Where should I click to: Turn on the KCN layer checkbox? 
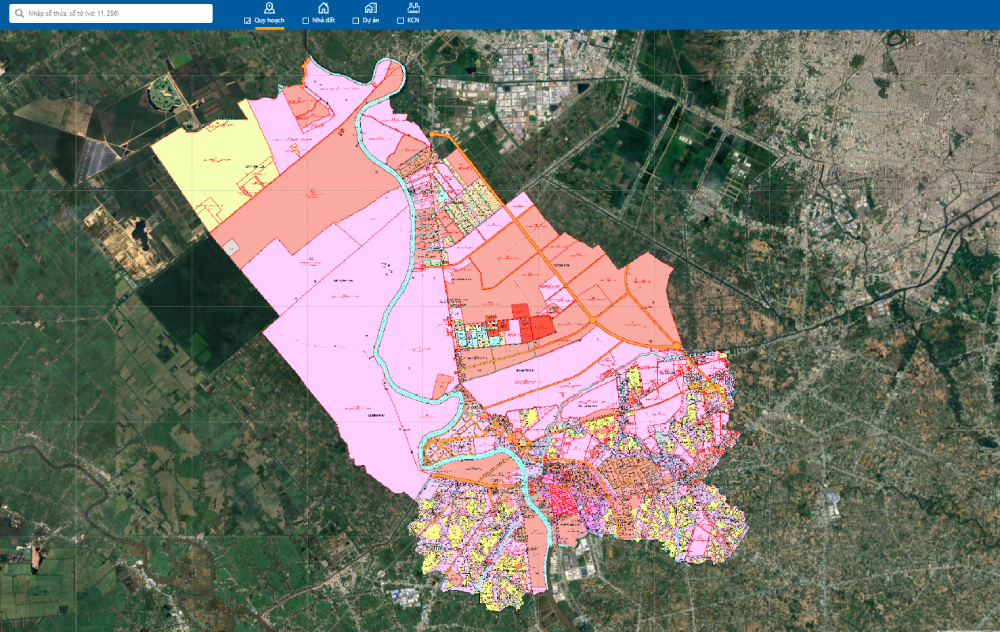click(x=401, y=20)
